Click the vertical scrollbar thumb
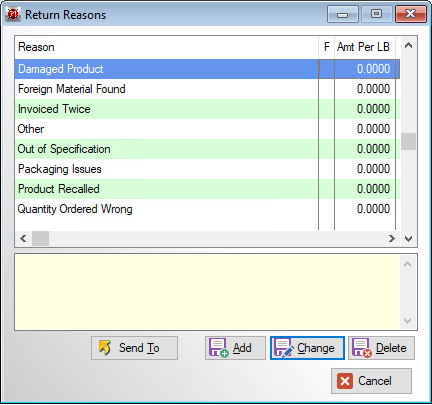This screenshot has width=432, height=405. [408, 141]
